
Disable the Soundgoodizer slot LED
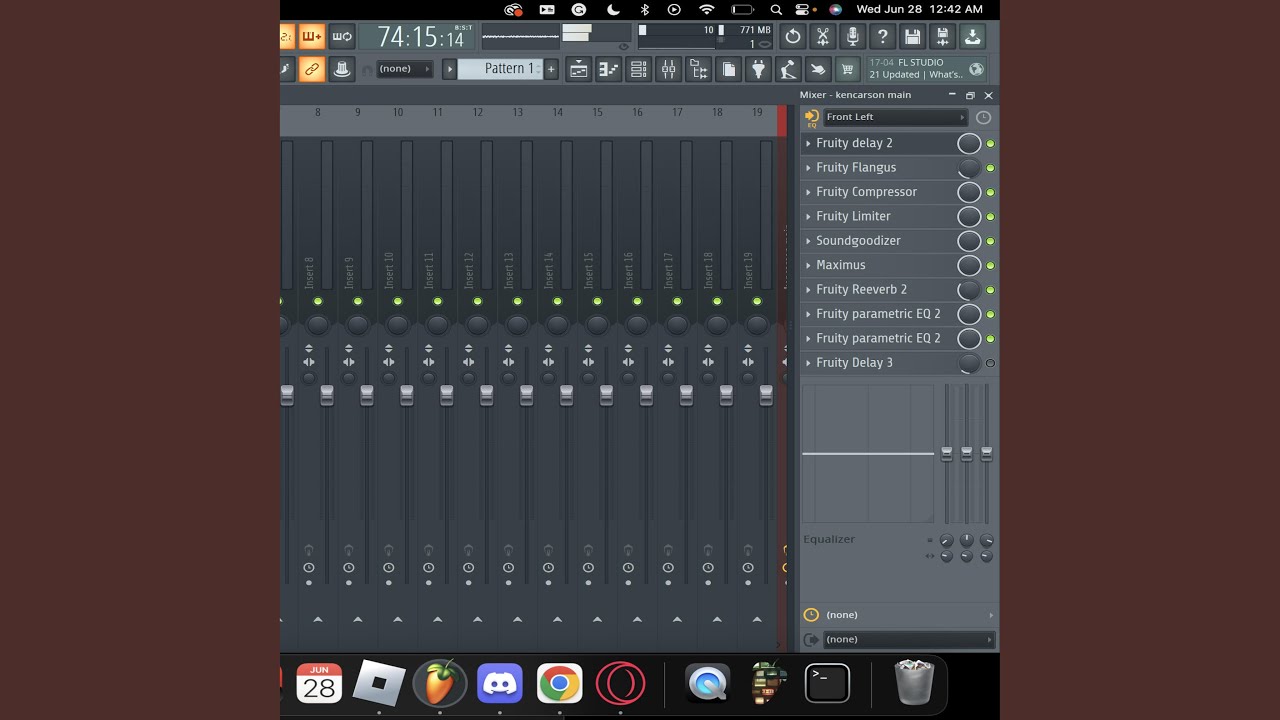(x=990, y=241)
